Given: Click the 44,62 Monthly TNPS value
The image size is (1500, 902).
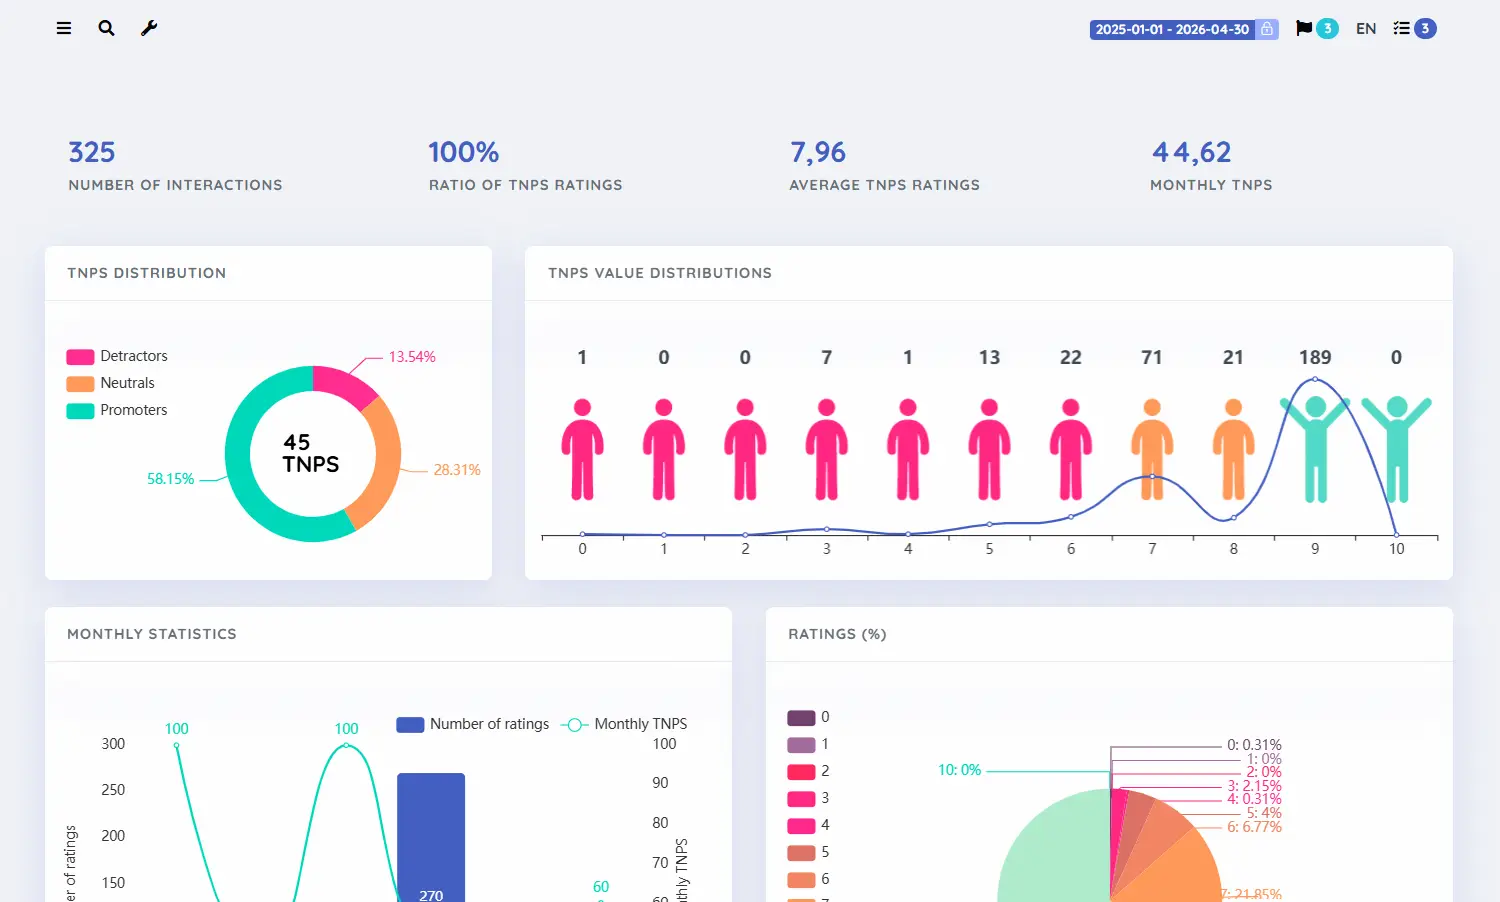Looking at the screenshot, I should point(1192,152).
